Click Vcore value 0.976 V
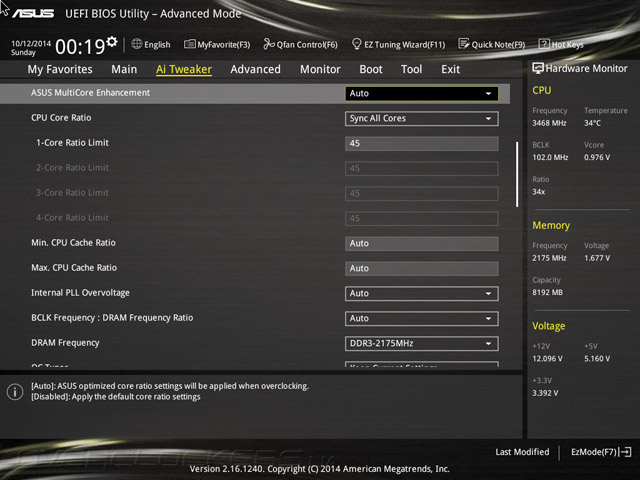Screen dimensions: 640x480 click(x=597, y=157)
